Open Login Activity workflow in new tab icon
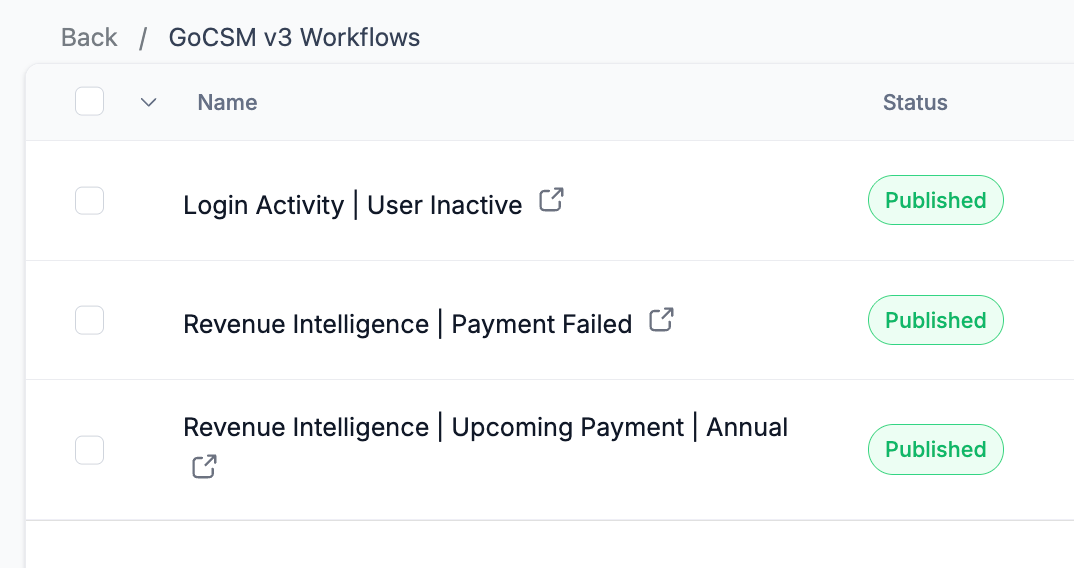Viewport: 1074px width, 568px height. point(551,200)
